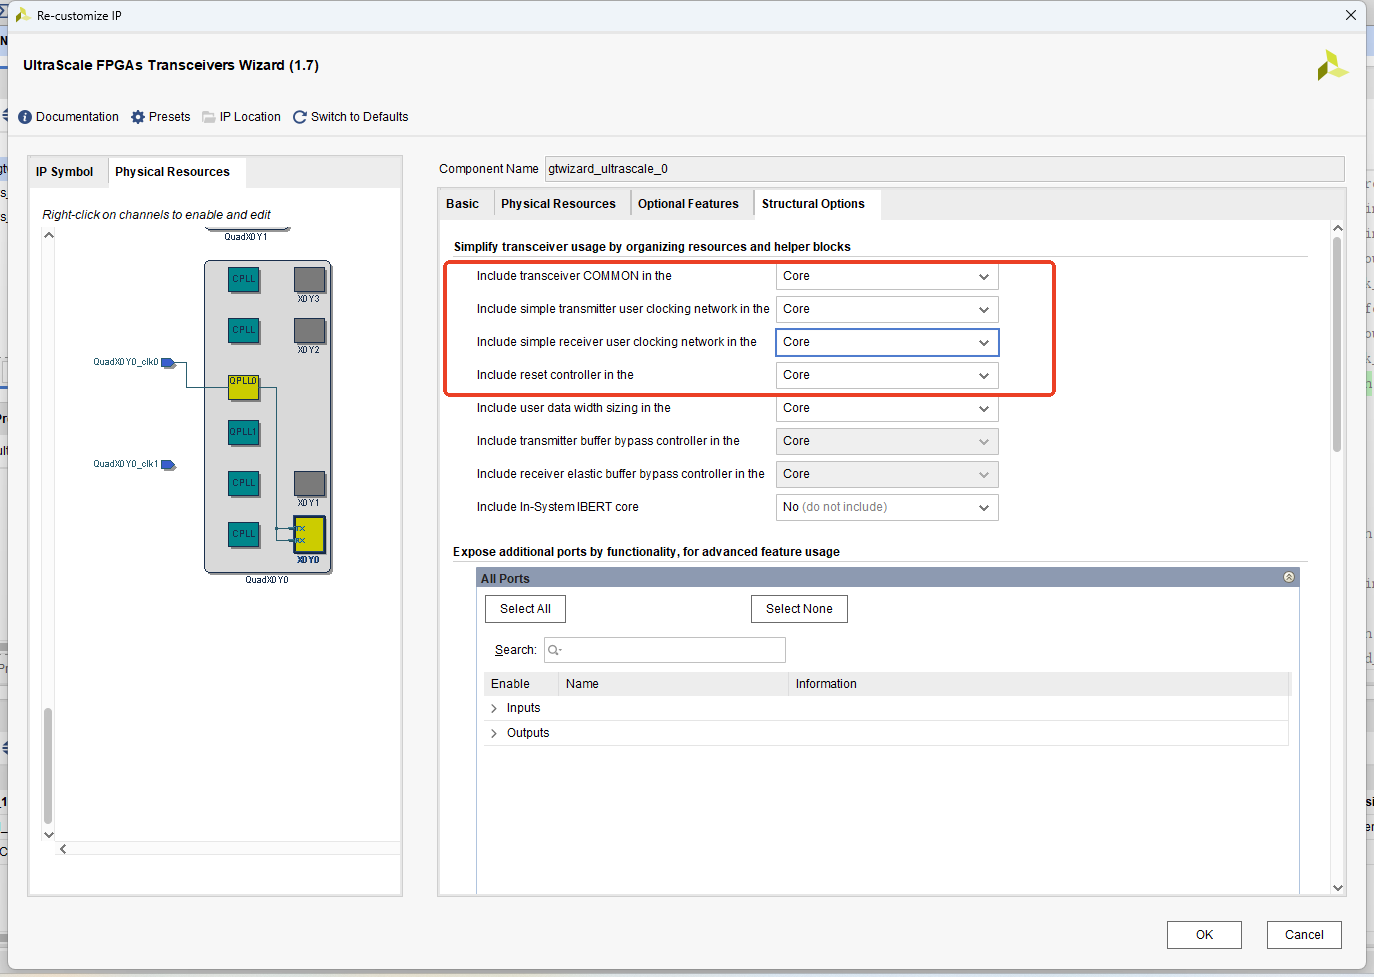Click the Component Name field
The width and height of the screenshot is (1374, 977).
click(x=944, y=169)
